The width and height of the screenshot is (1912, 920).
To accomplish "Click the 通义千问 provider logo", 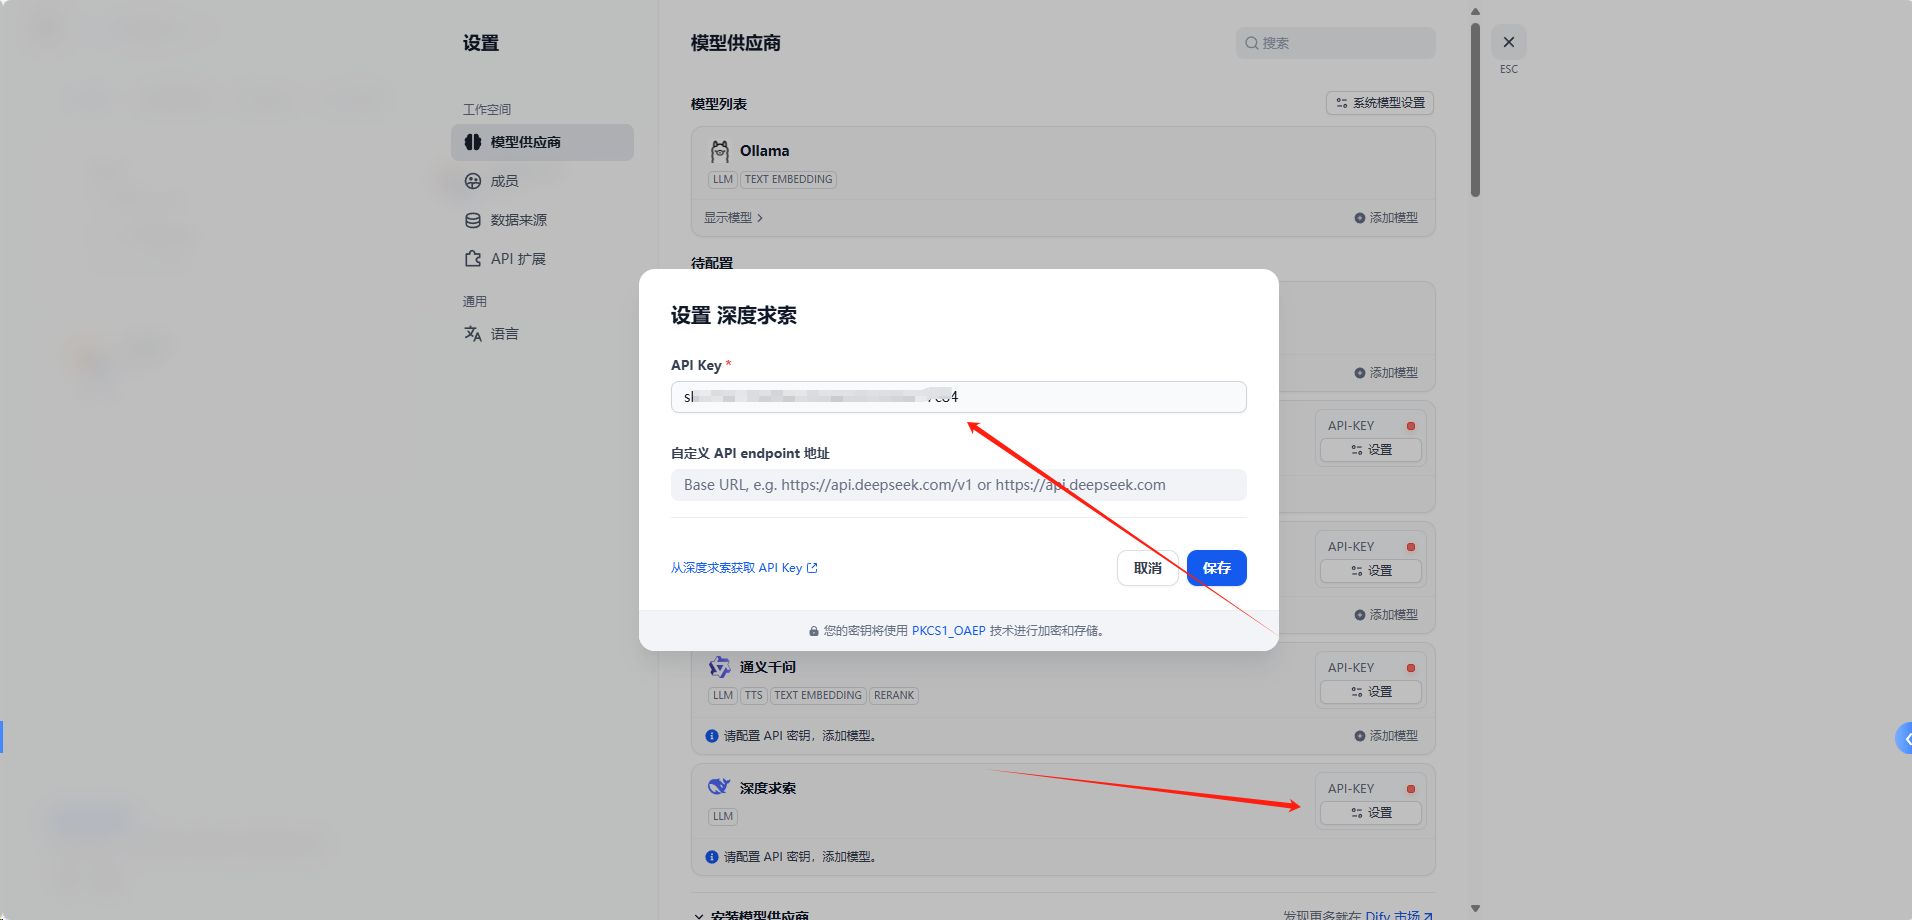I will (720, 667).
